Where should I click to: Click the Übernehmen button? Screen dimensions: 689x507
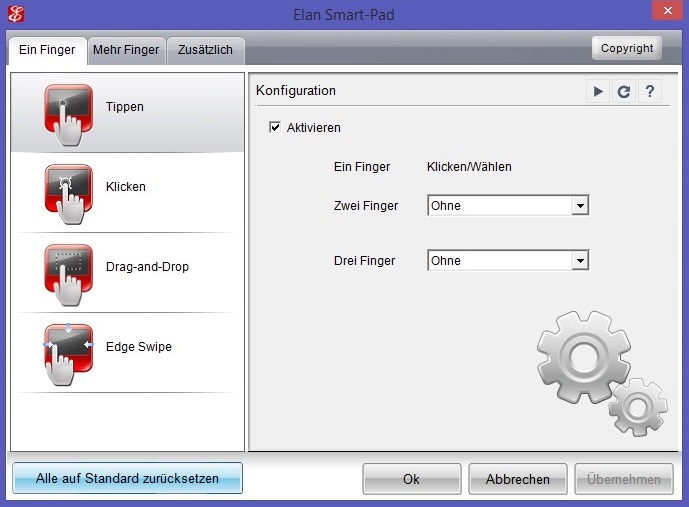624,479
